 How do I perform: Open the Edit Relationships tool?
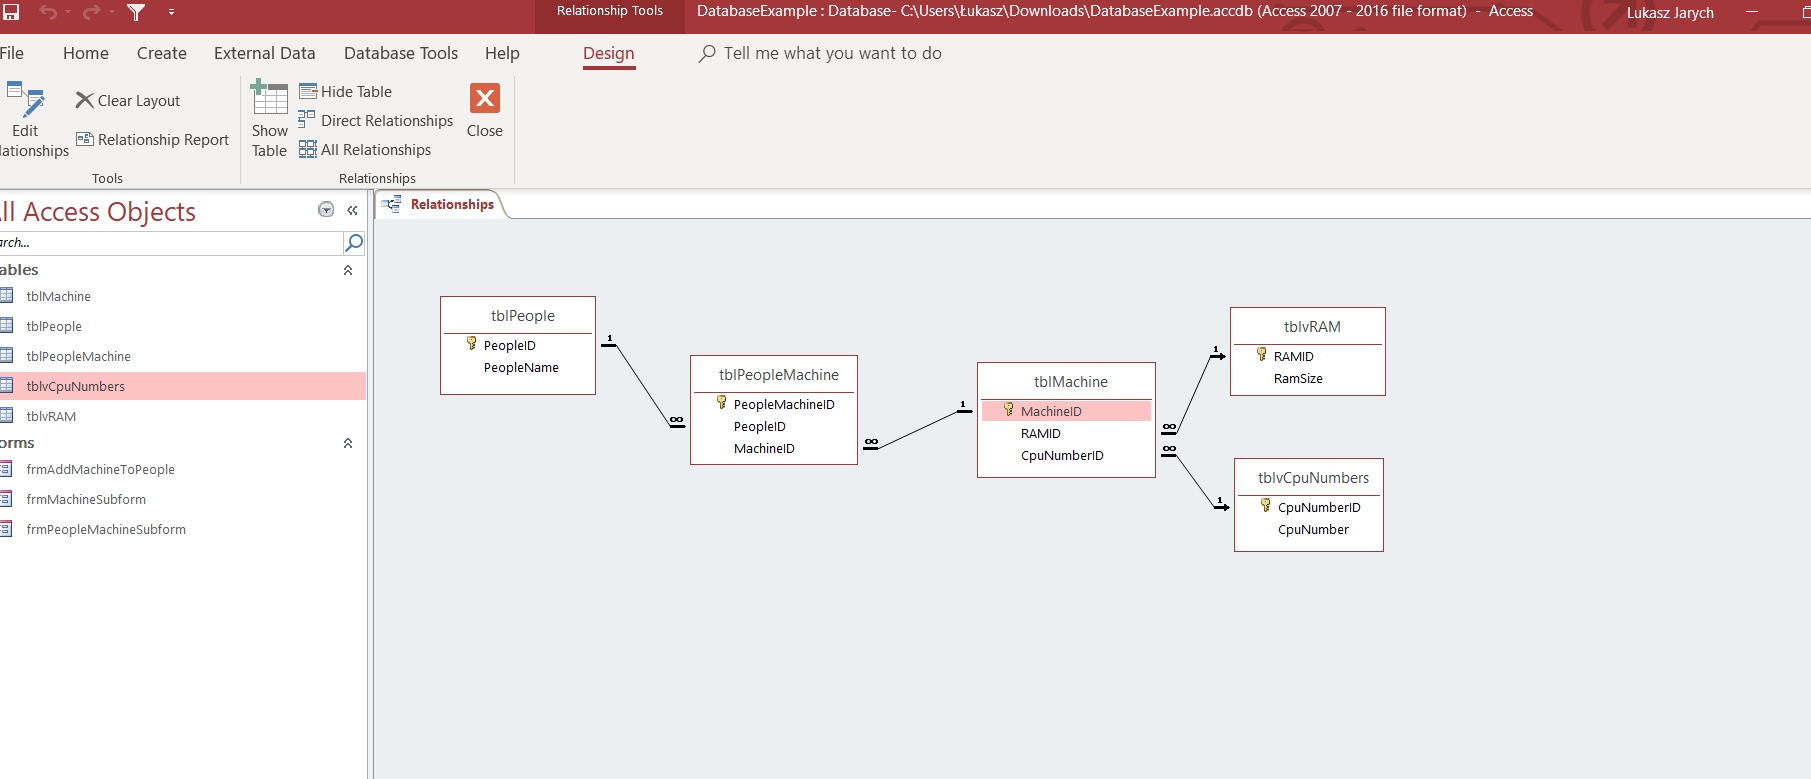pyautogui.click(x=28, y=120)
